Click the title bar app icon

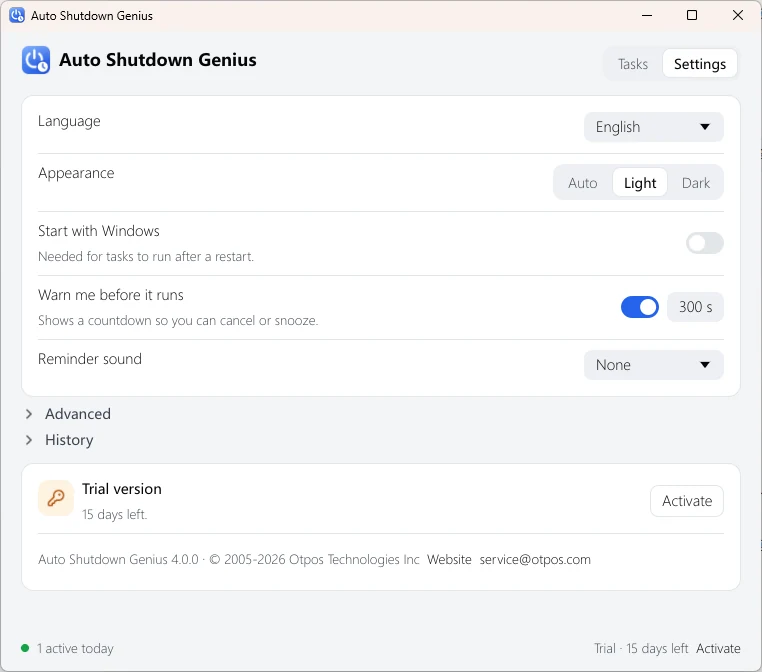(17, 16)
